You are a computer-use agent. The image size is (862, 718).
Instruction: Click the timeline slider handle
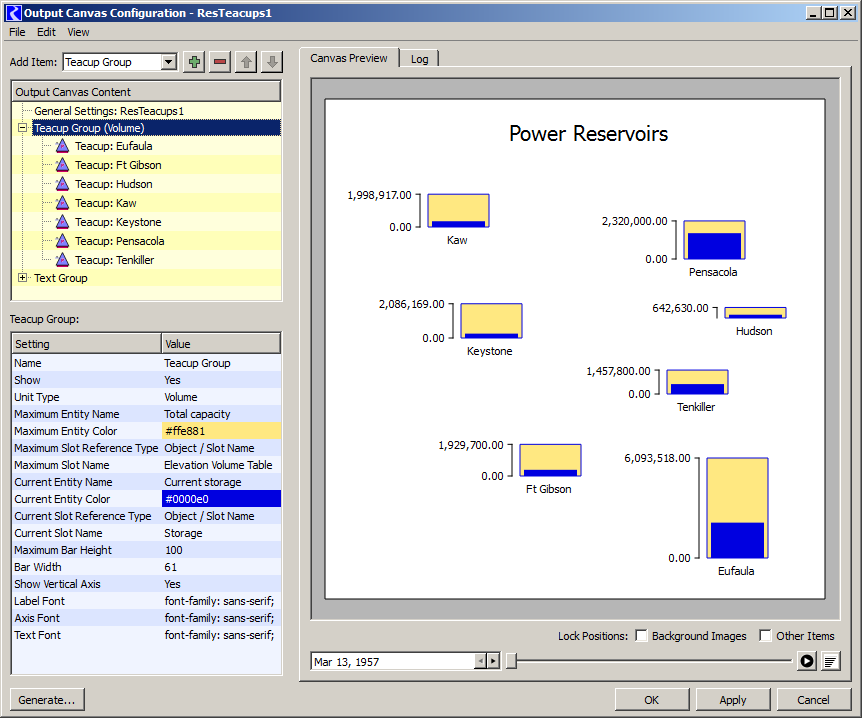(x=511, y=661)
